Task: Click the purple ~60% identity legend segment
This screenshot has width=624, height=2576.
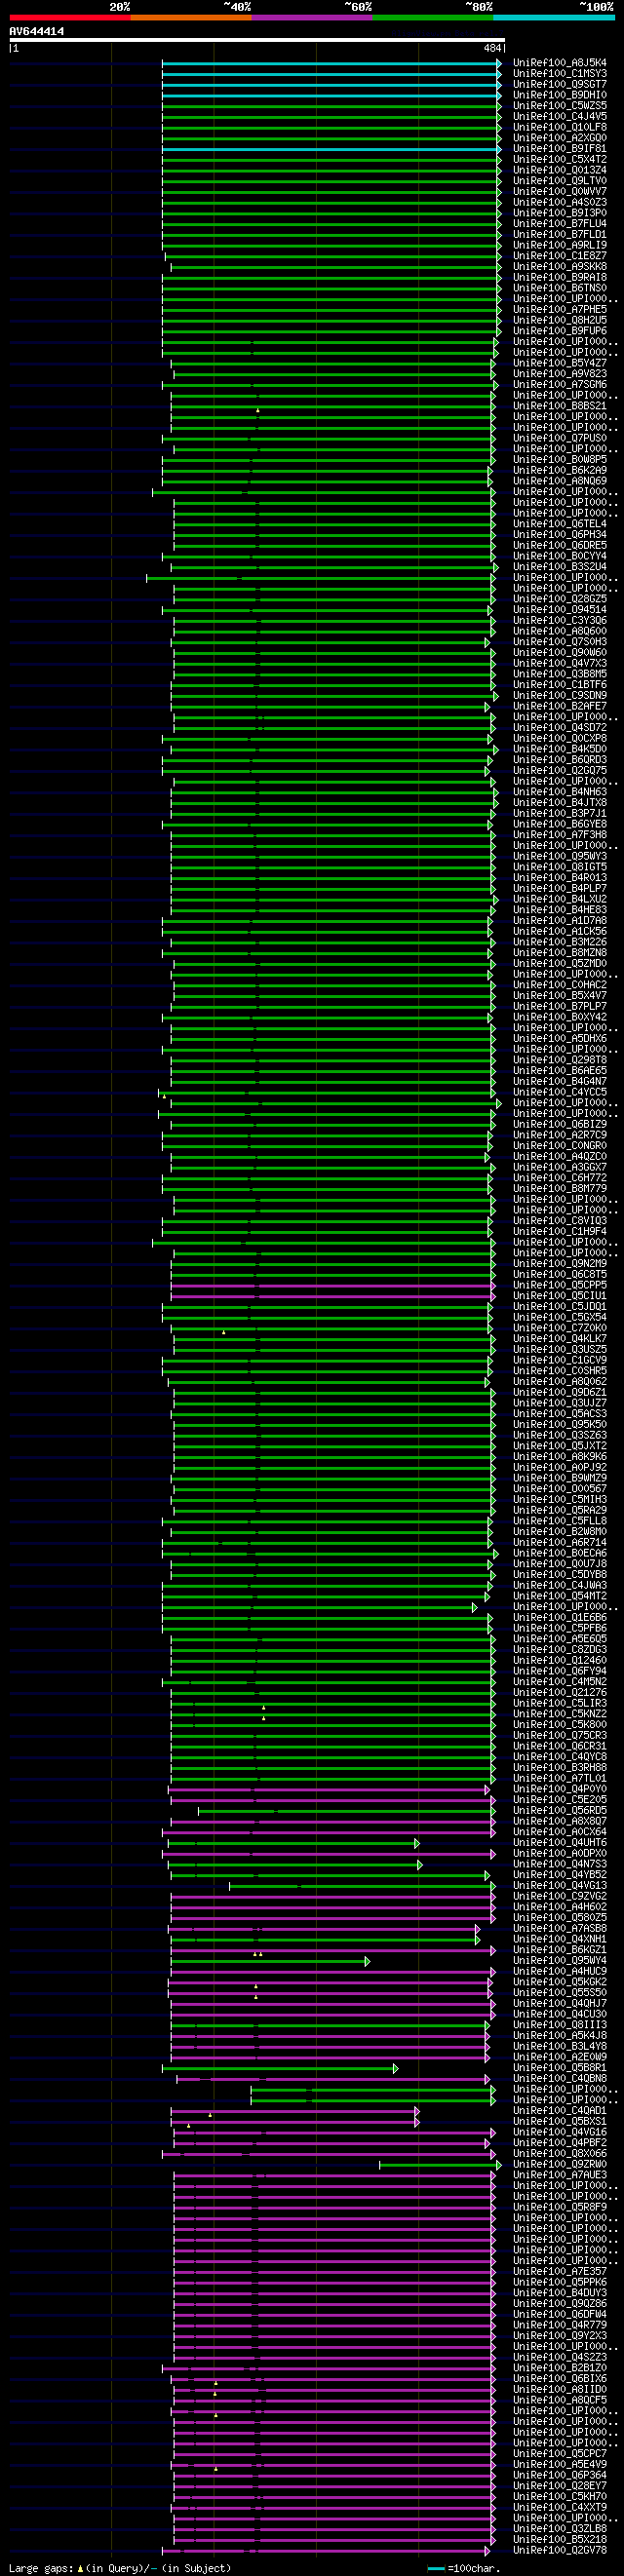Action: tap(312, 17)
